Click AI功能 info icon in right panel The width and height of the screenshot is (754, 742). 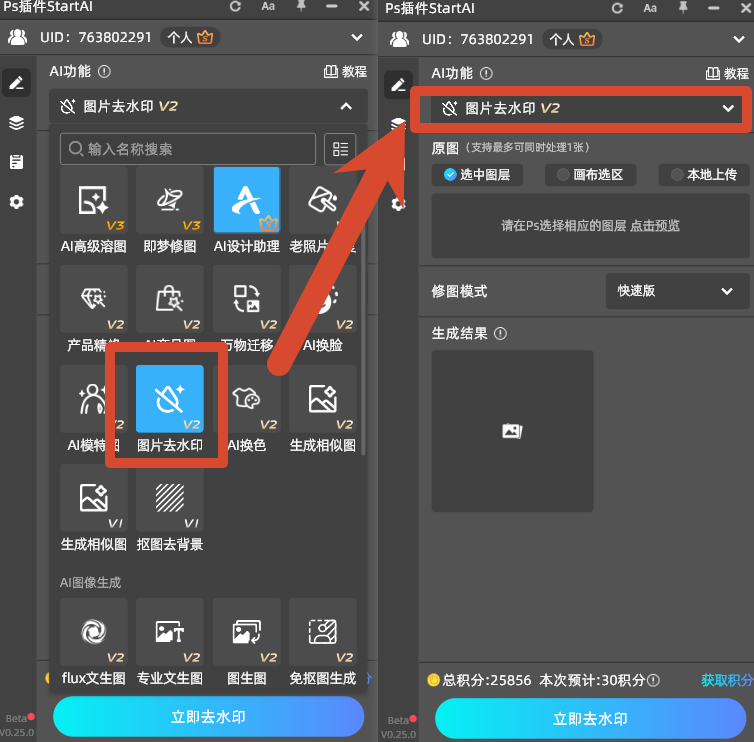pyautogui.click(x=486, y=74)
